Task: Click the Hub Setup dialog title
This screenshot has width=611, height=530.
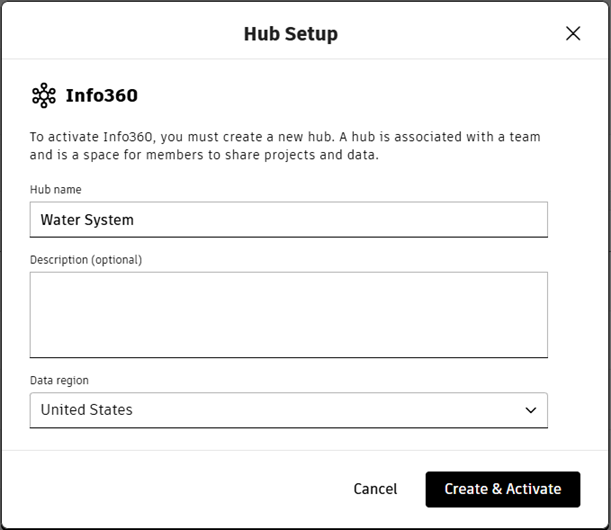Action: 290,34
